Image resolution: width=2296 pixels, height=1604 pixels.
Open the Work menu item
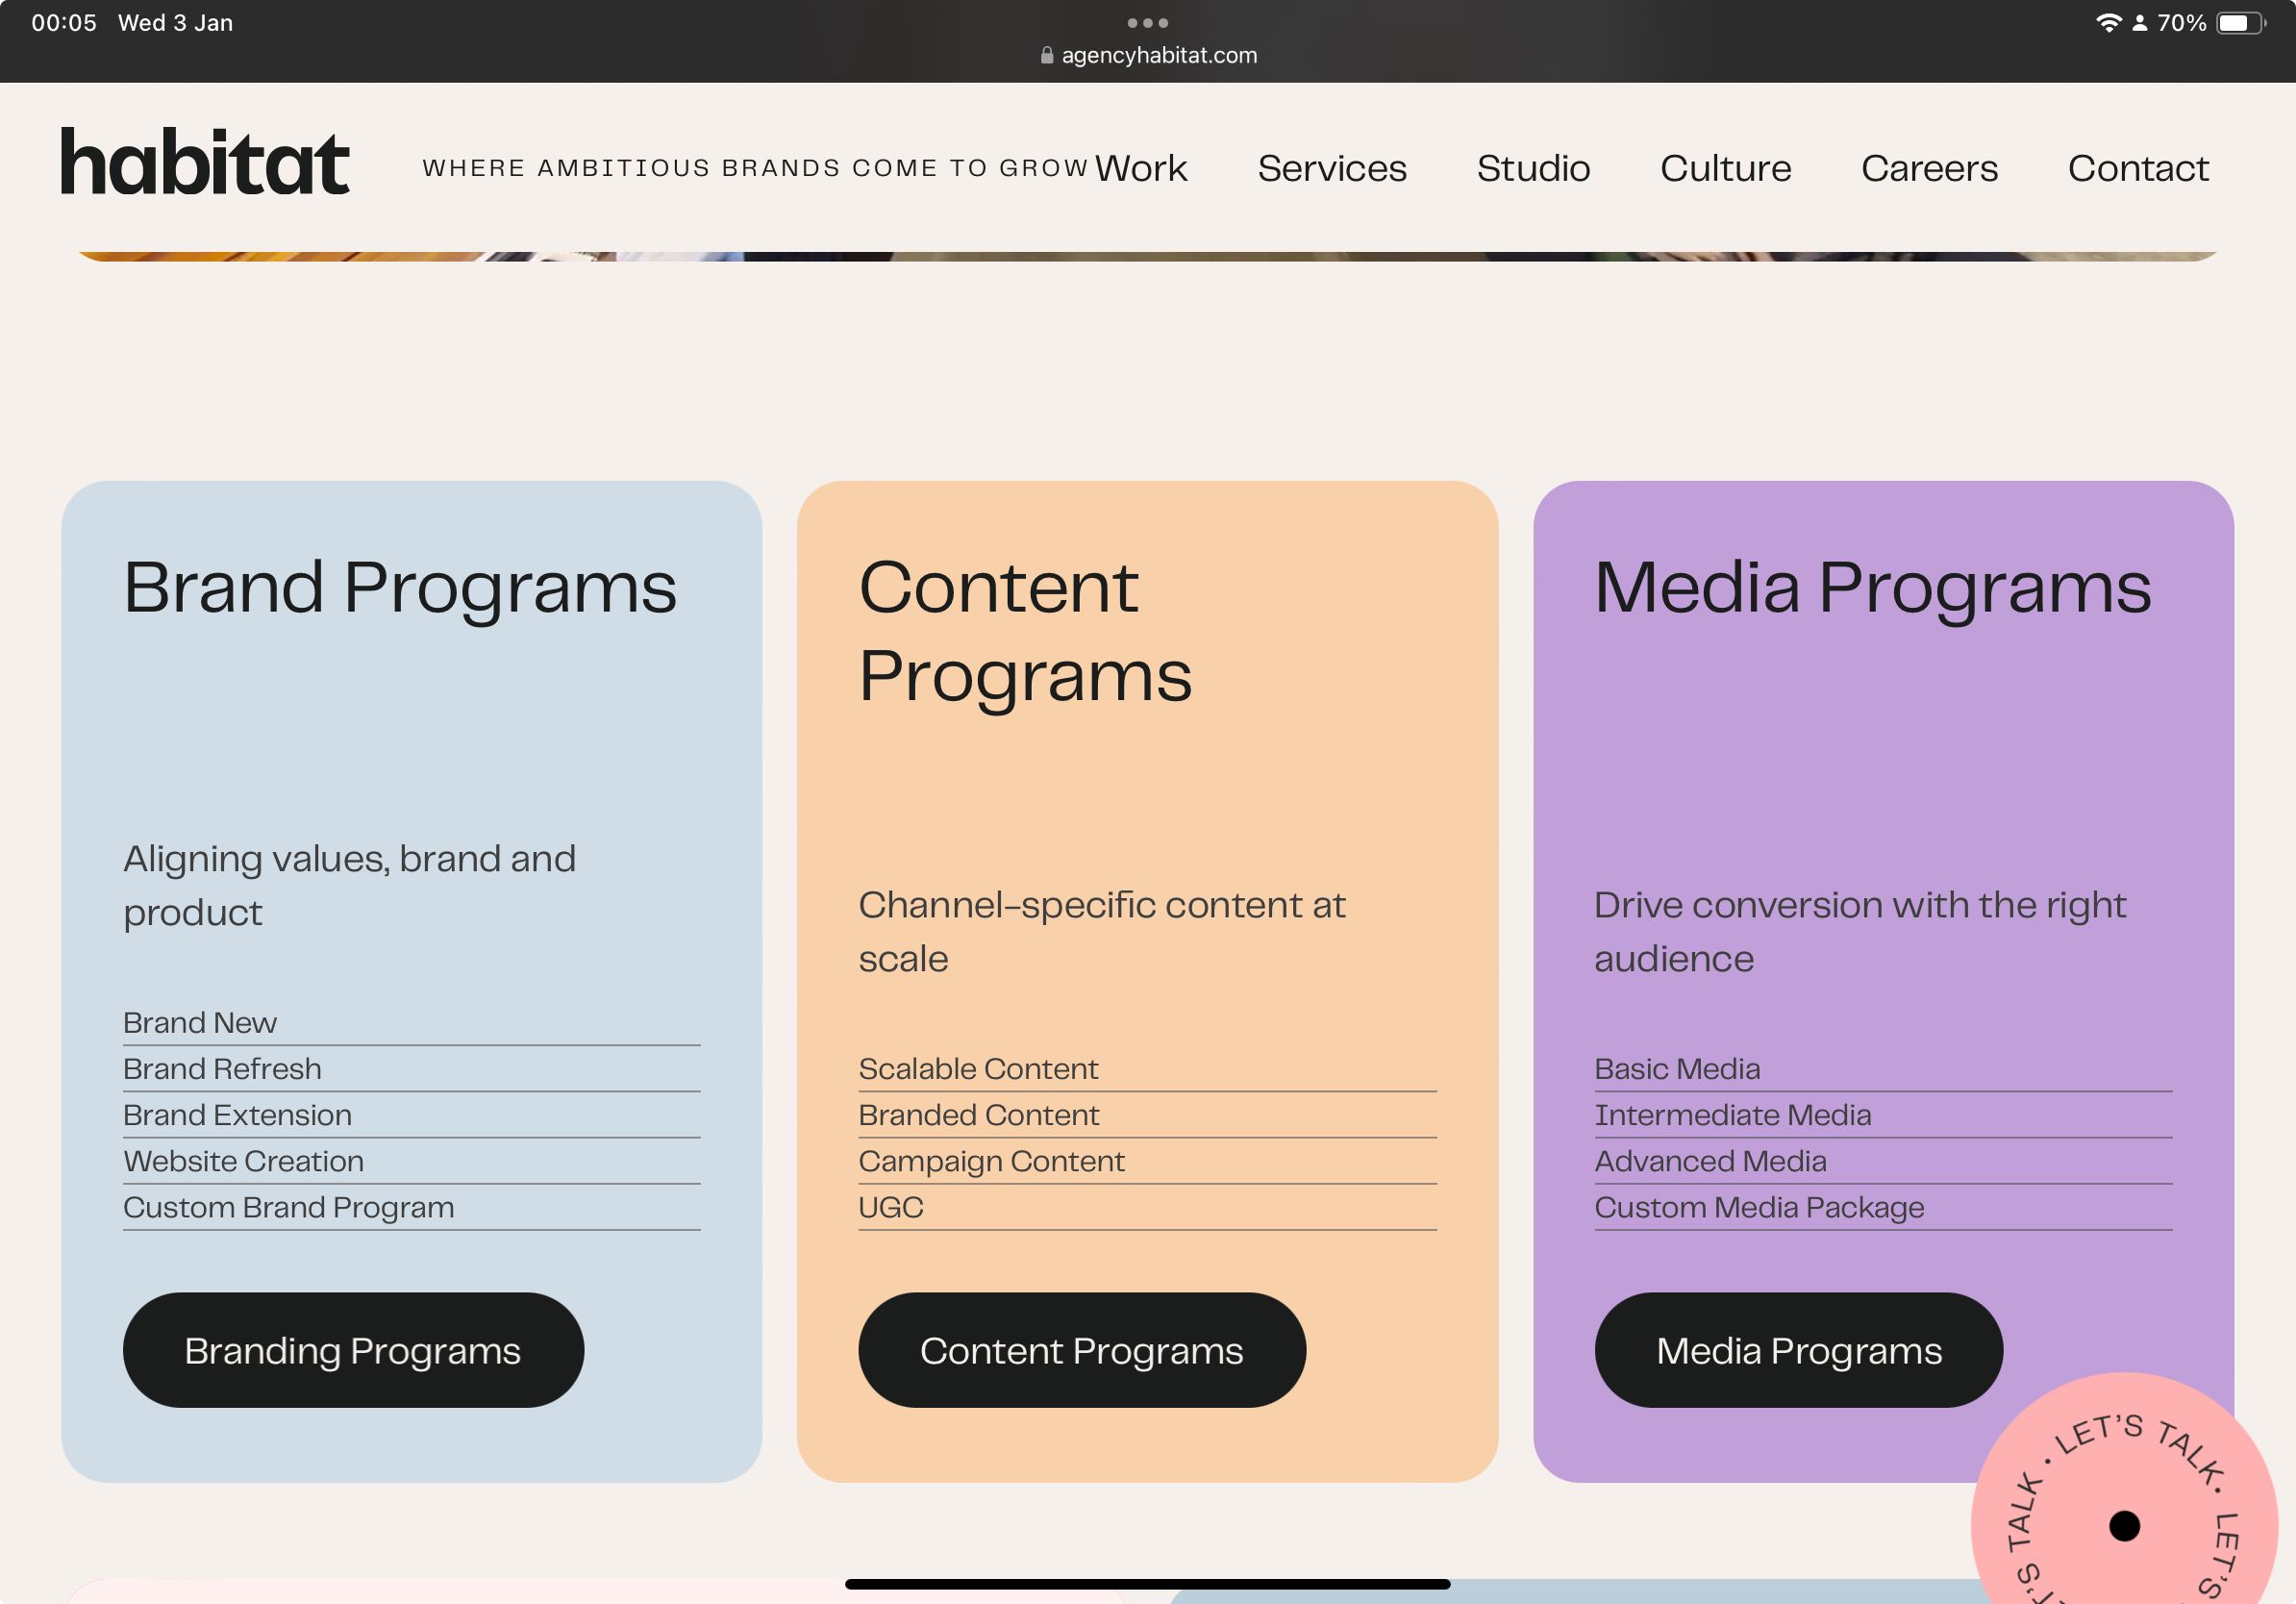click(1141, 168)
